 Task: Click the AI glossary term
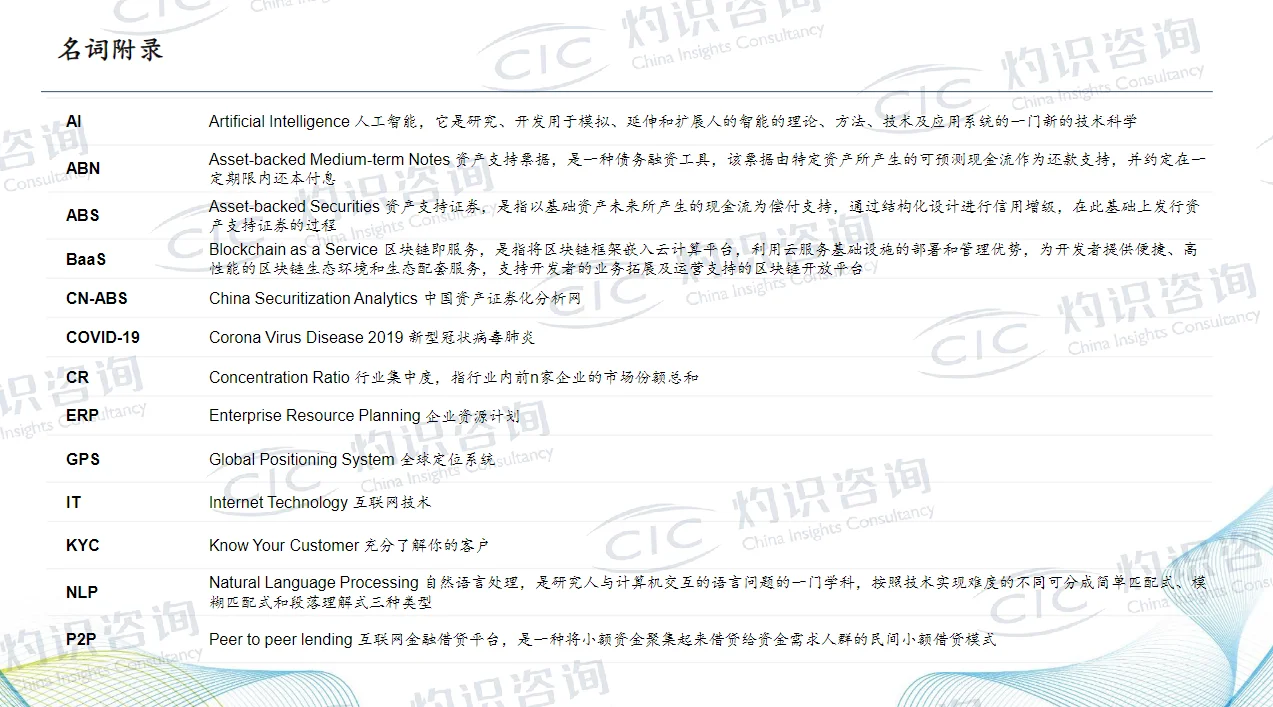74,121
